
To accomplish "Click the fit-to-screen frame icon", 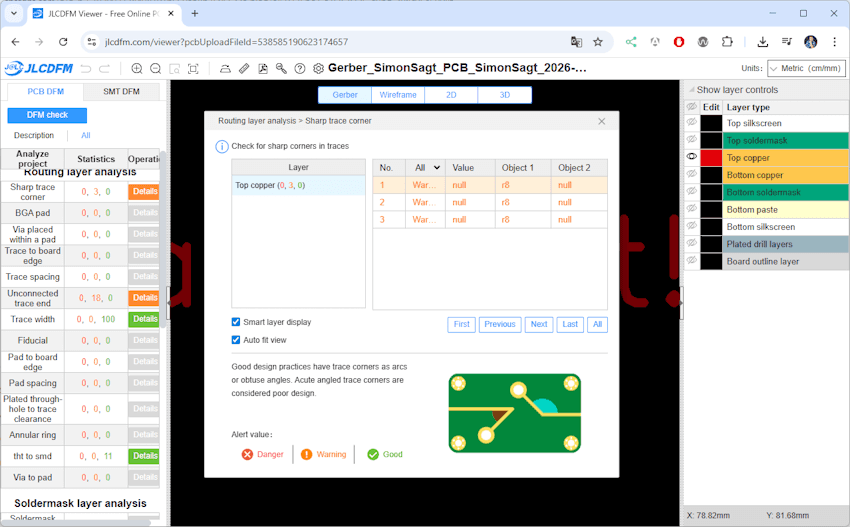I will click(x=193, y=68).
